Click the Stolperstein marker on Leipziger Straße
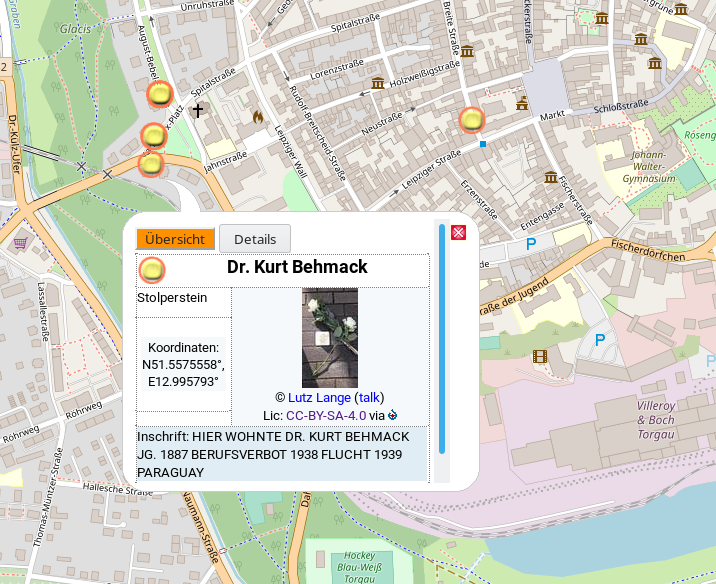This screenshot has width=716, height=584. click(472, 120)
